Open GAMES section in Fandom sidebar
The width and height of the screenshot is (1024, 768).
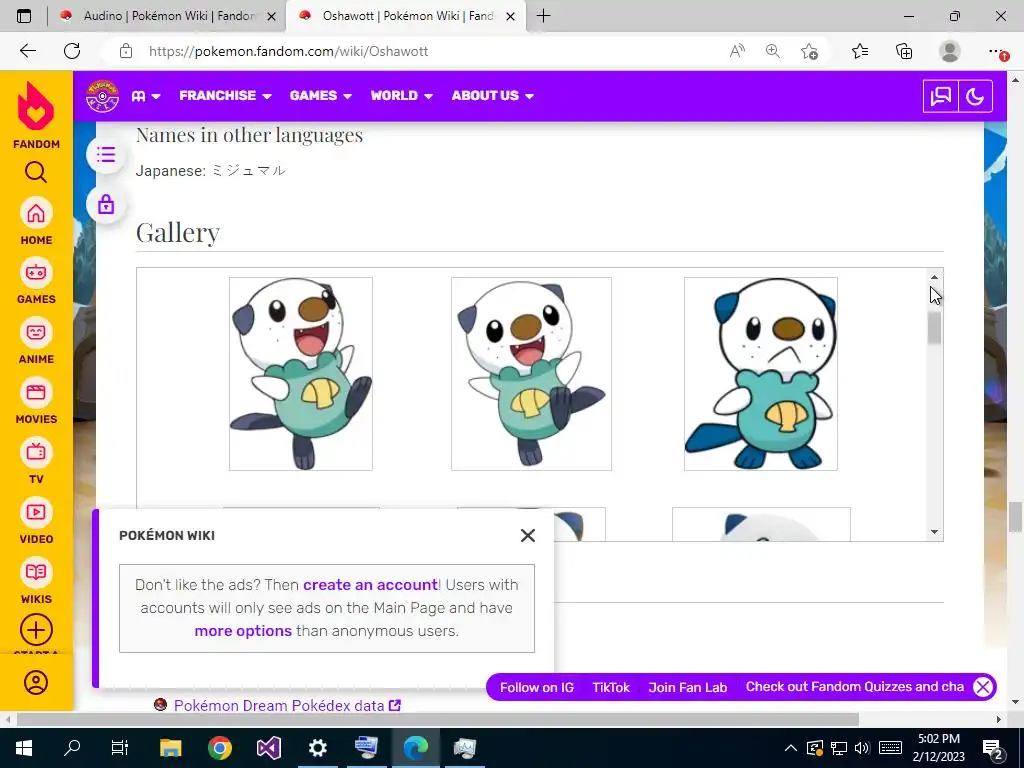click(x=36, y=281)
